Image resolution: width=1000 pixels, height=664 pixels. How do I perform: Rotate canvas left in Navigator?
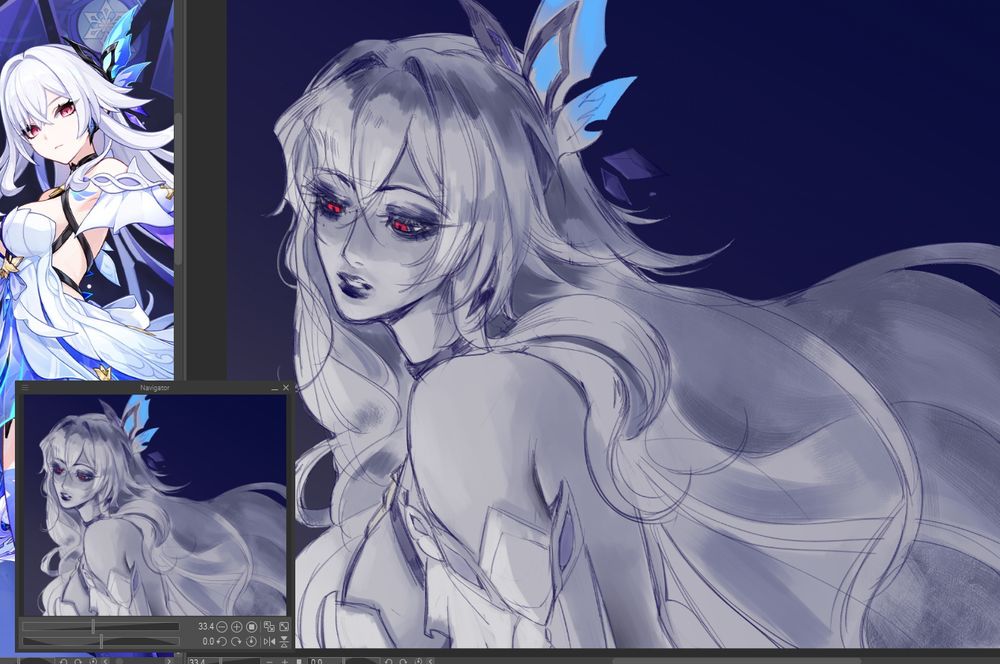tap(221, 641)
